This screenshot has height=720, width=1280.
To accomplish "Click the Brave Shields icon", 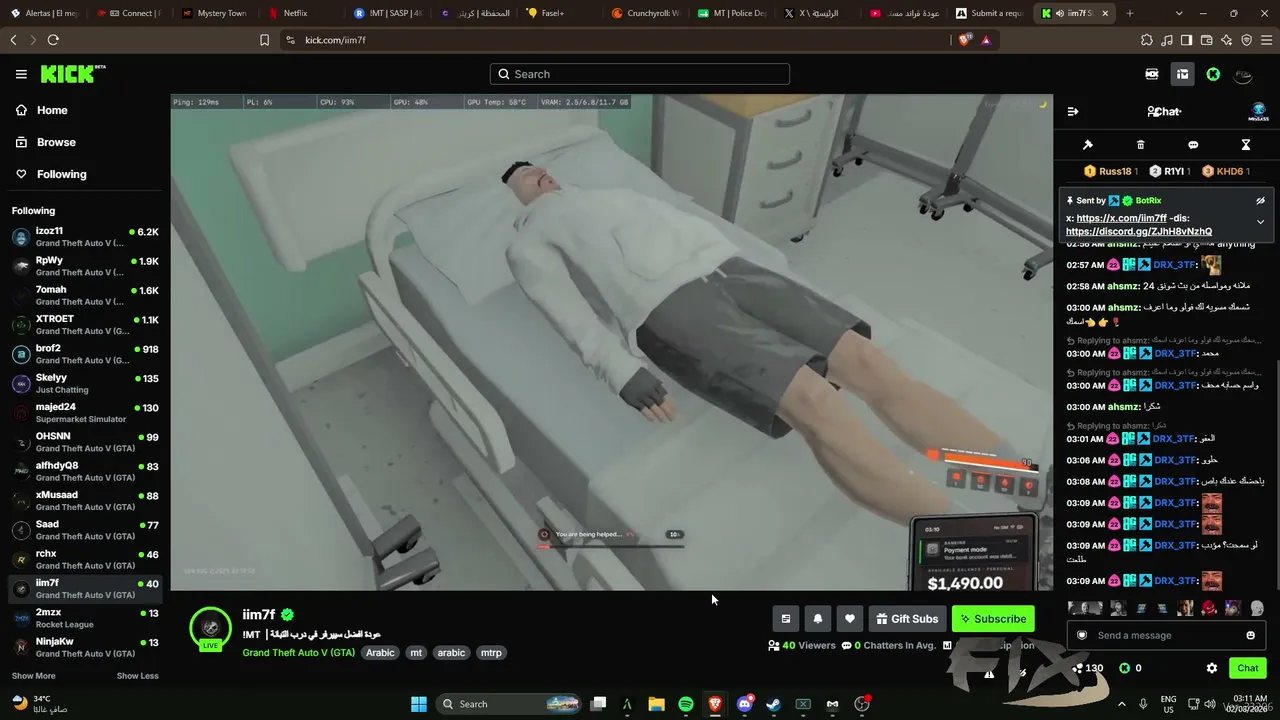I will coord(964,40).
